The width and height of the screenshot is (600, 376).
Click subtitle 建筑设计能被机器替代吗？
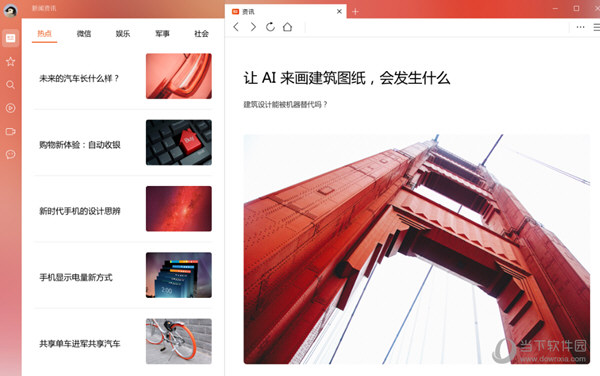(x=285, y=104)
